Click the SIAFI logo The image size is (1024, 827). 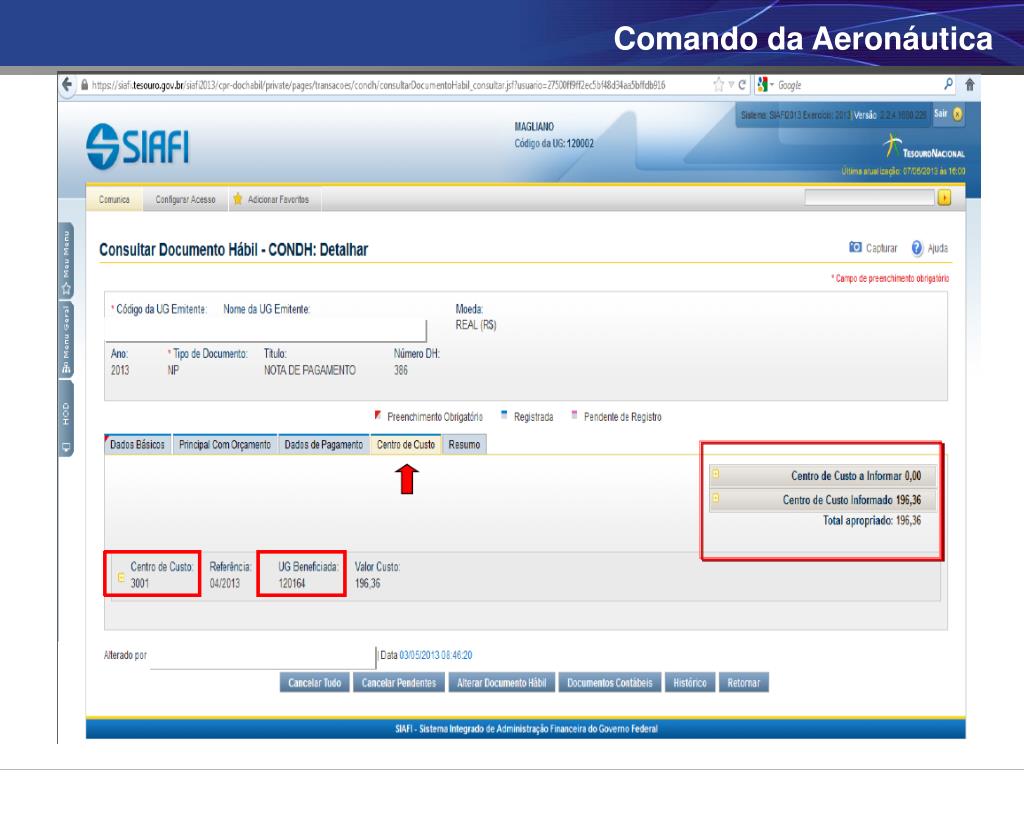(x=138, y=146)
